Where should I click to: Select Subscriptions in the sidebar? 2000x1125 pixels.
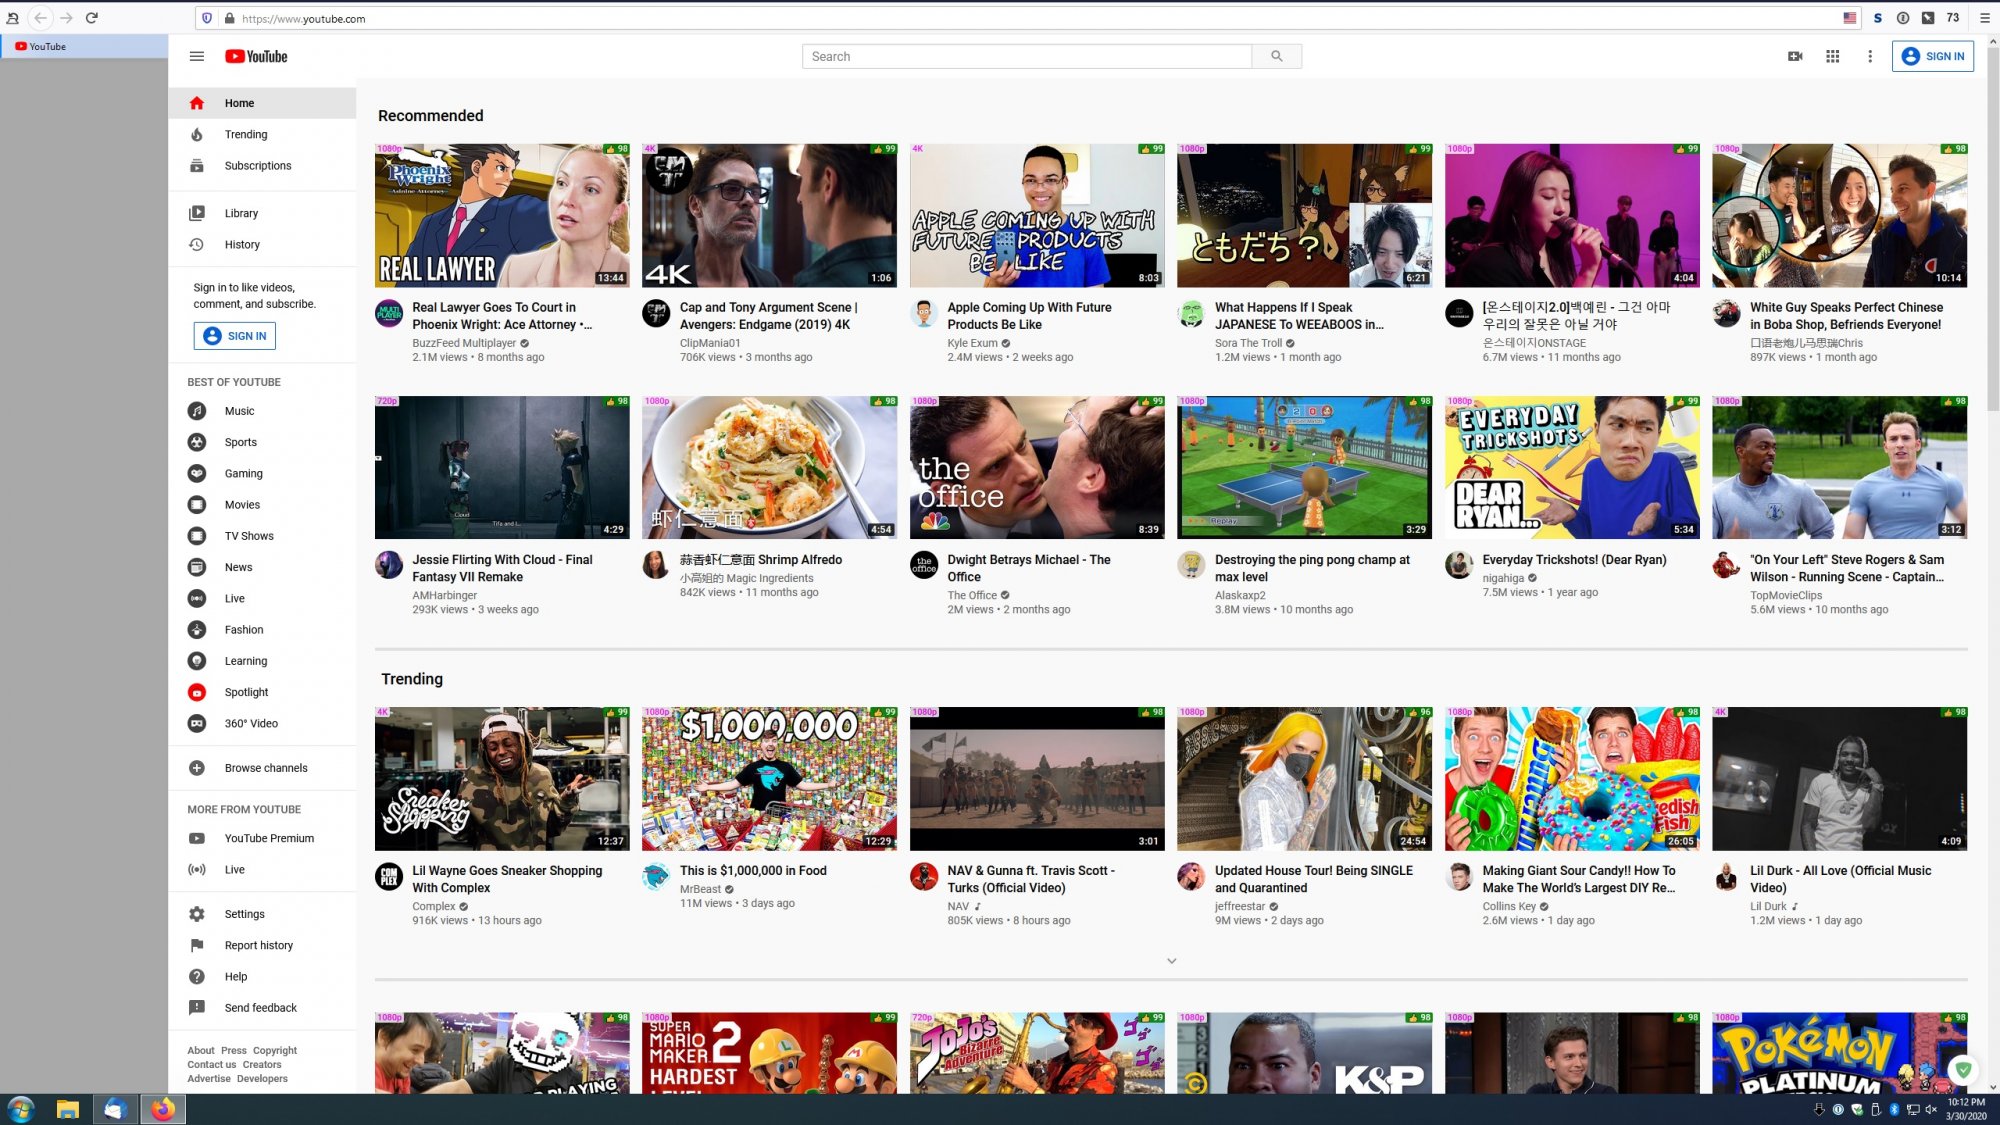tap(257, 166)
